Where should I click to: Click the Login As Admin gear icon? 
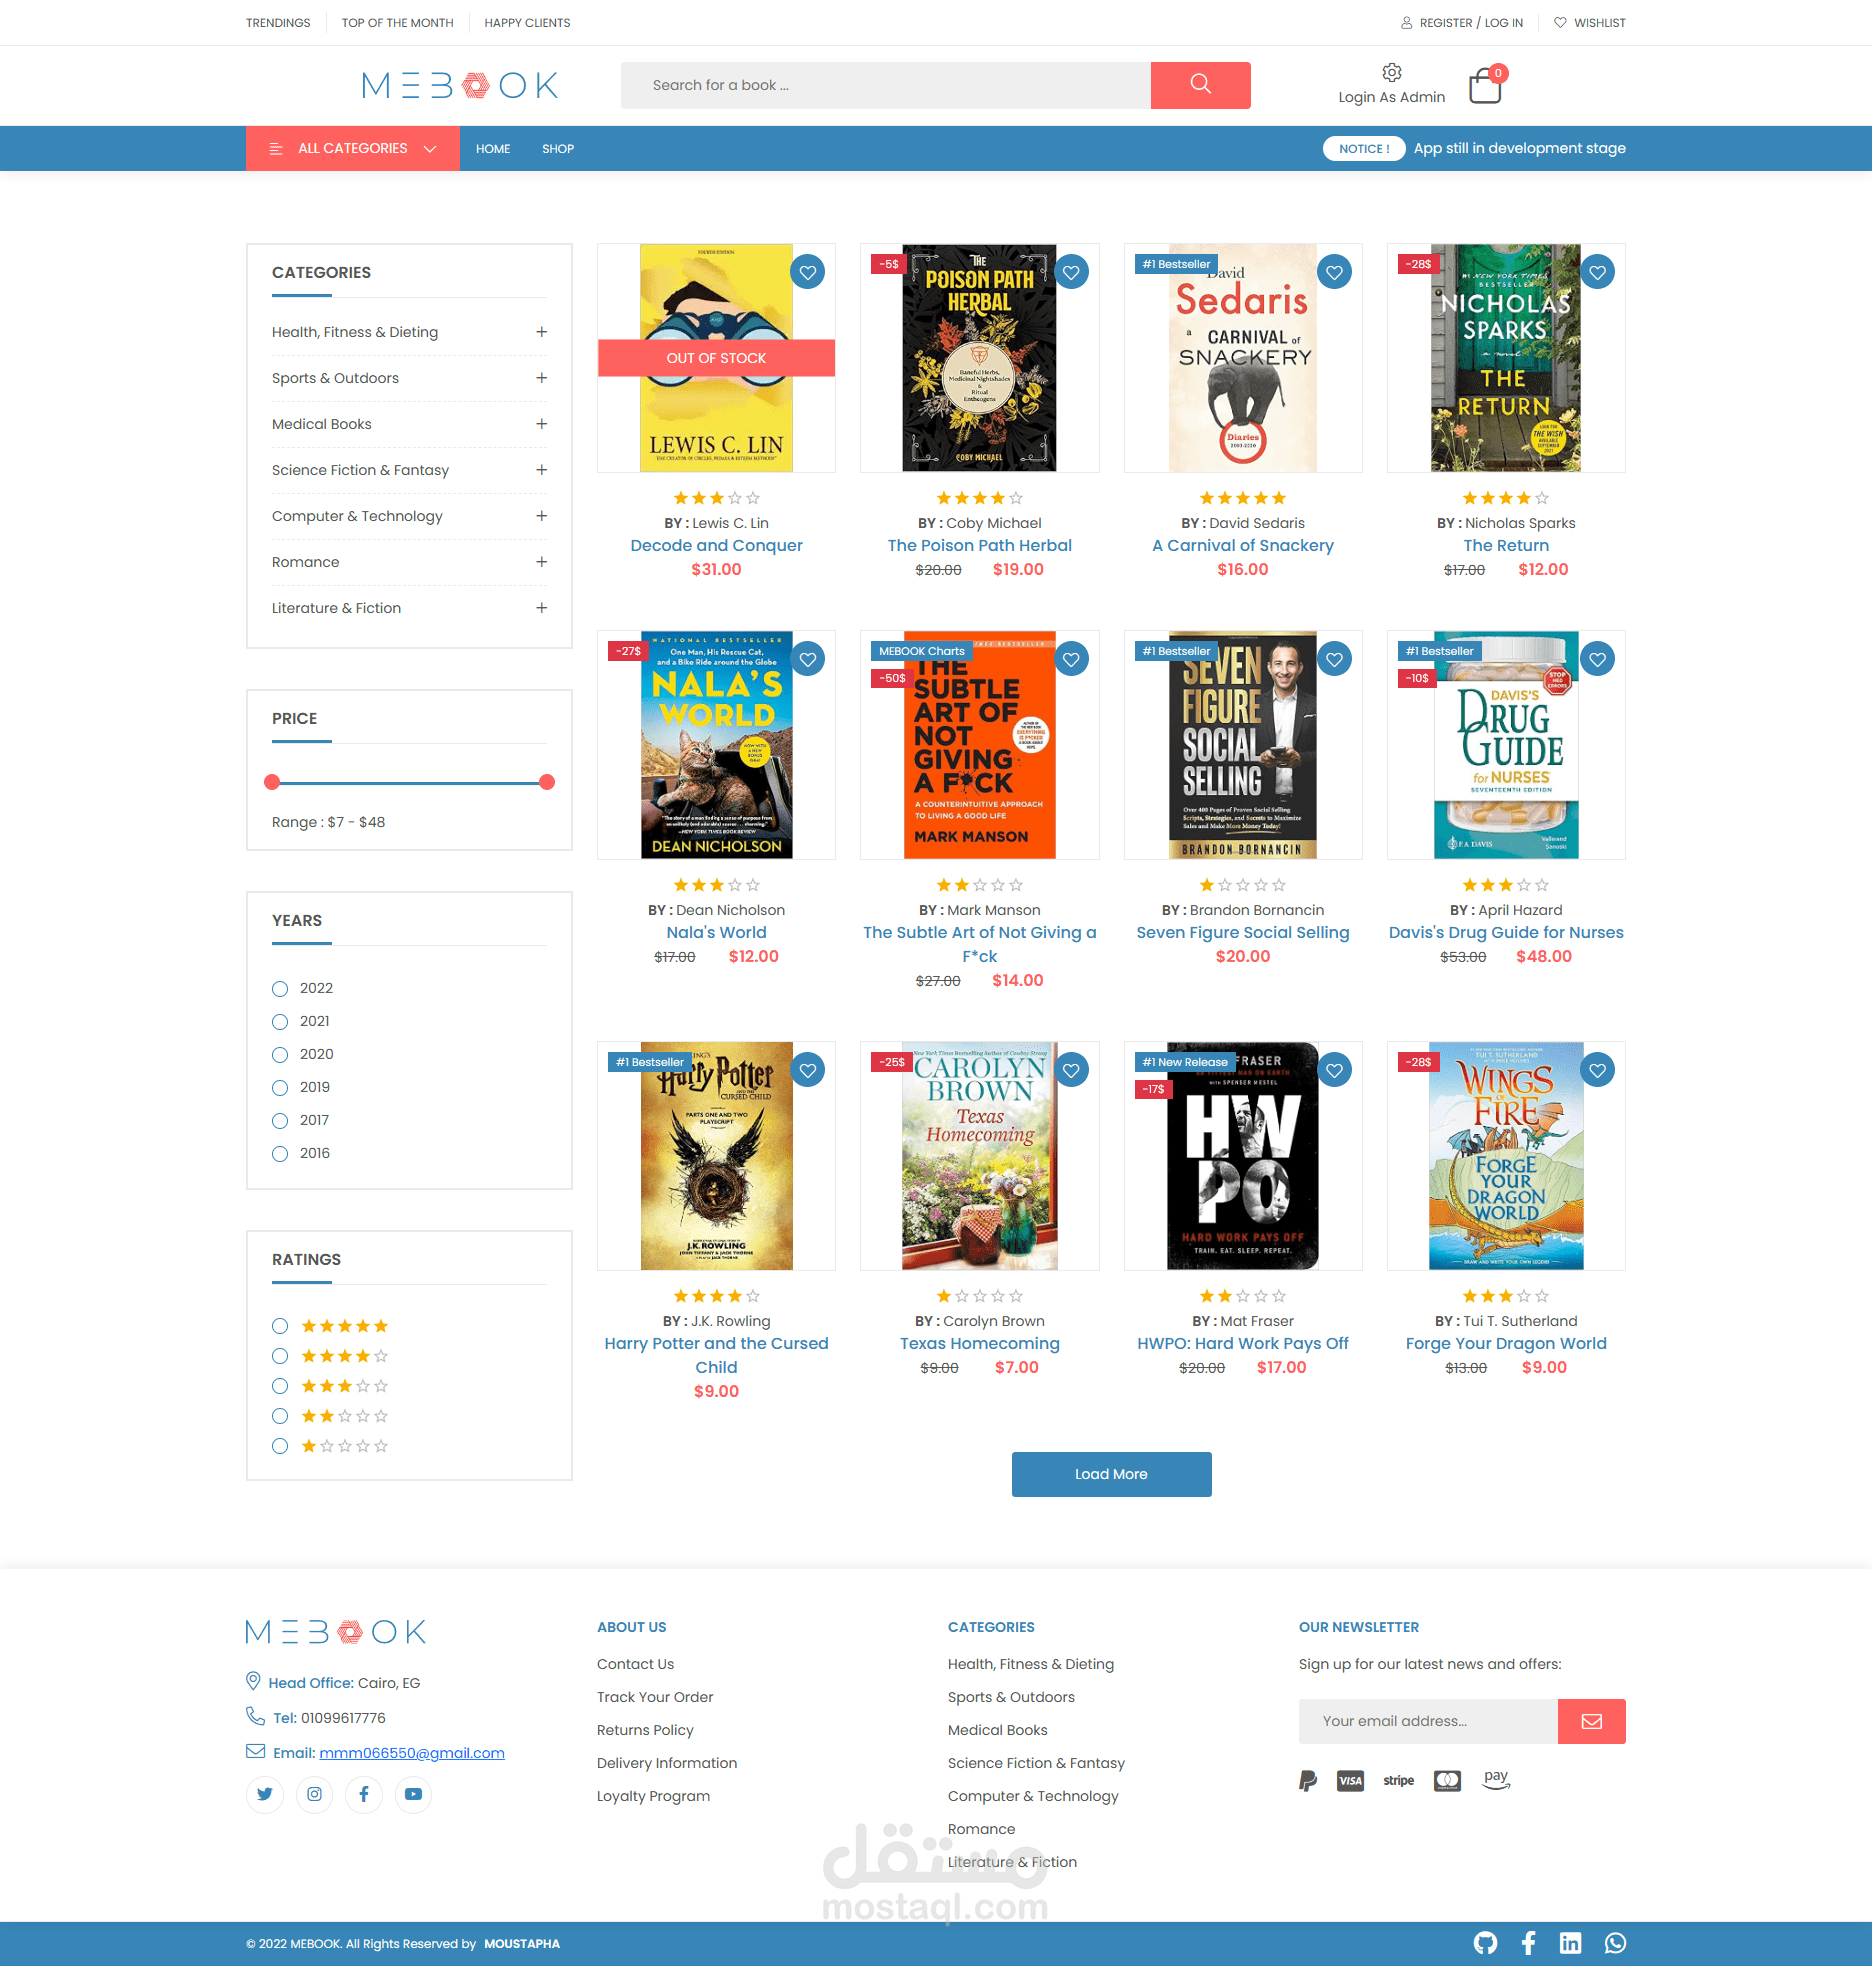pyautogui.click(x=1391, y=73)
